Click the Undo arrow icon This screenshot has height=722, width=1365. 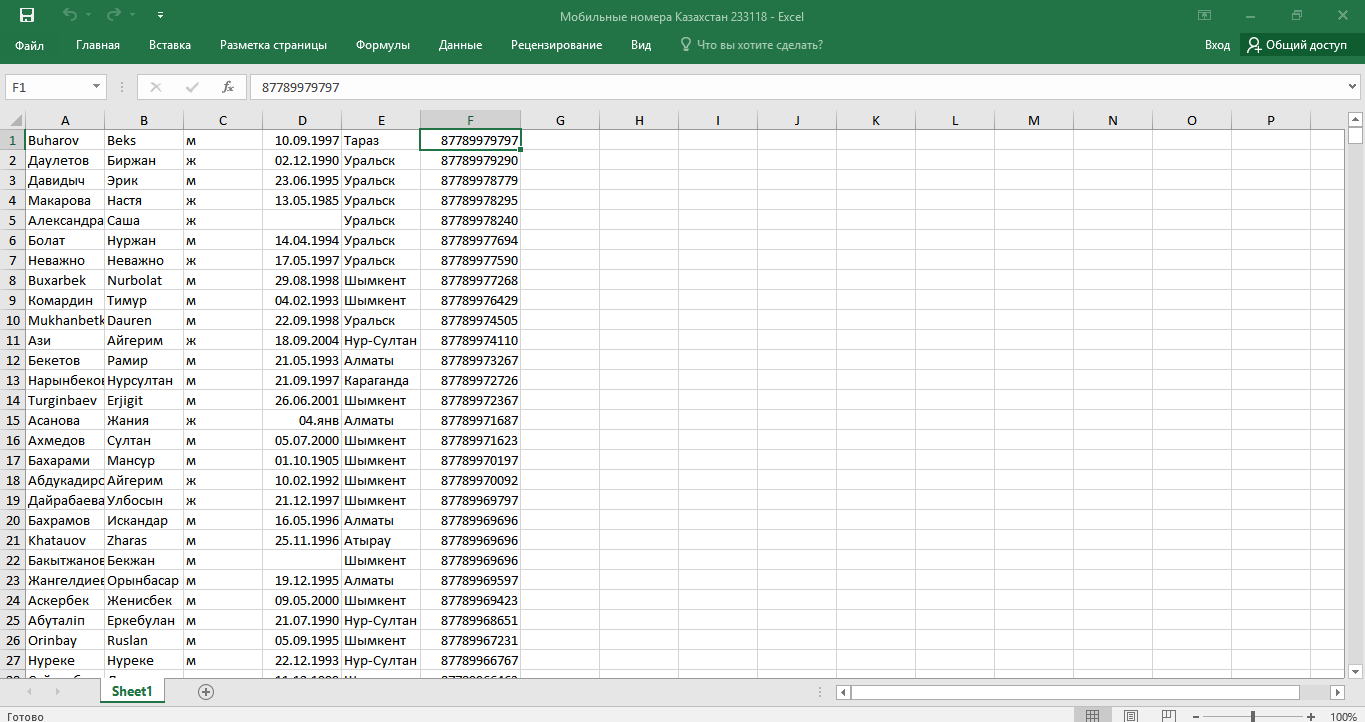70,16
